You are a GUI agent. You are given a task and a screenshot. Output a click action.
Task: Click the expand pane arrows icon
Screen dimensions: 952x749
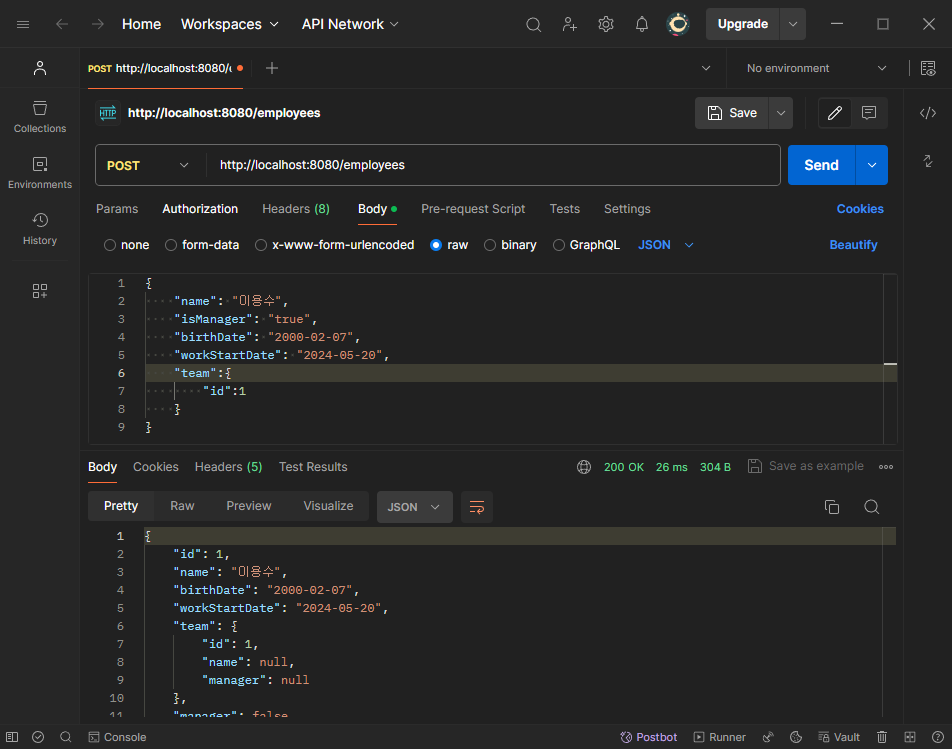(928, 161)
